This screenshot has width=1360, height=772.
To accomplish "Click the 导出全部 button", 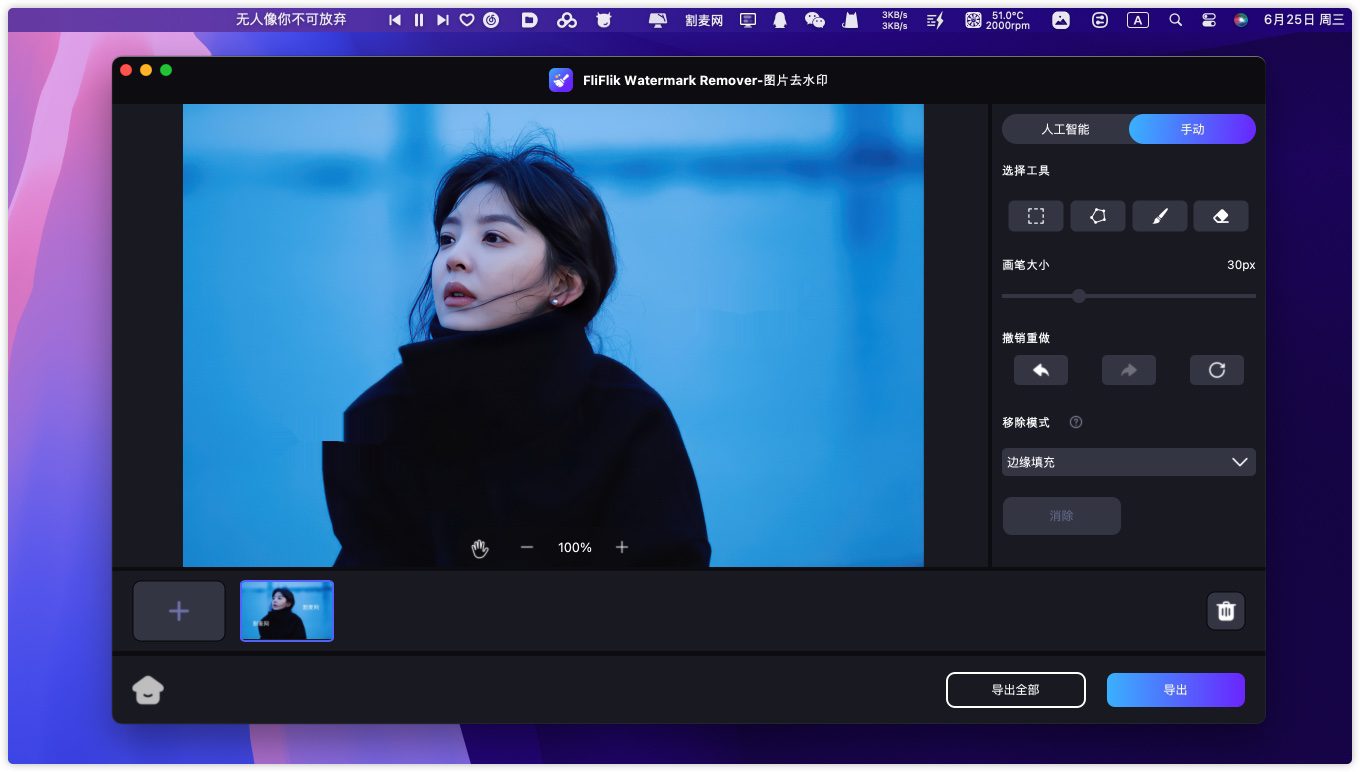I will [1015, 690].
